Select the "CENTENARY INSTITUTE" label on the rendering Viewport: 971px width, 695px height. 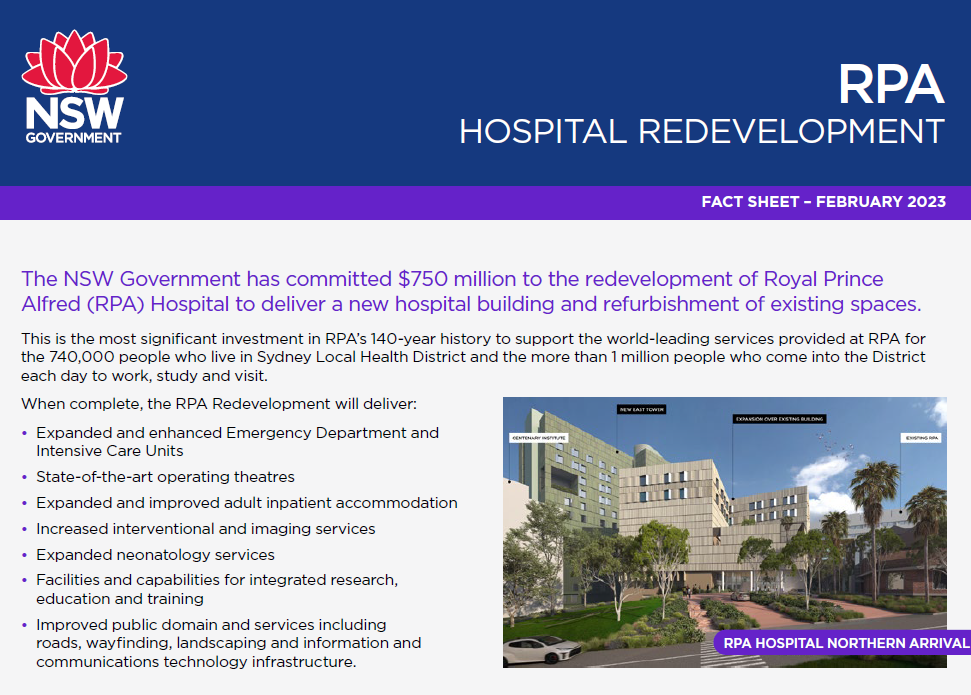538,438
